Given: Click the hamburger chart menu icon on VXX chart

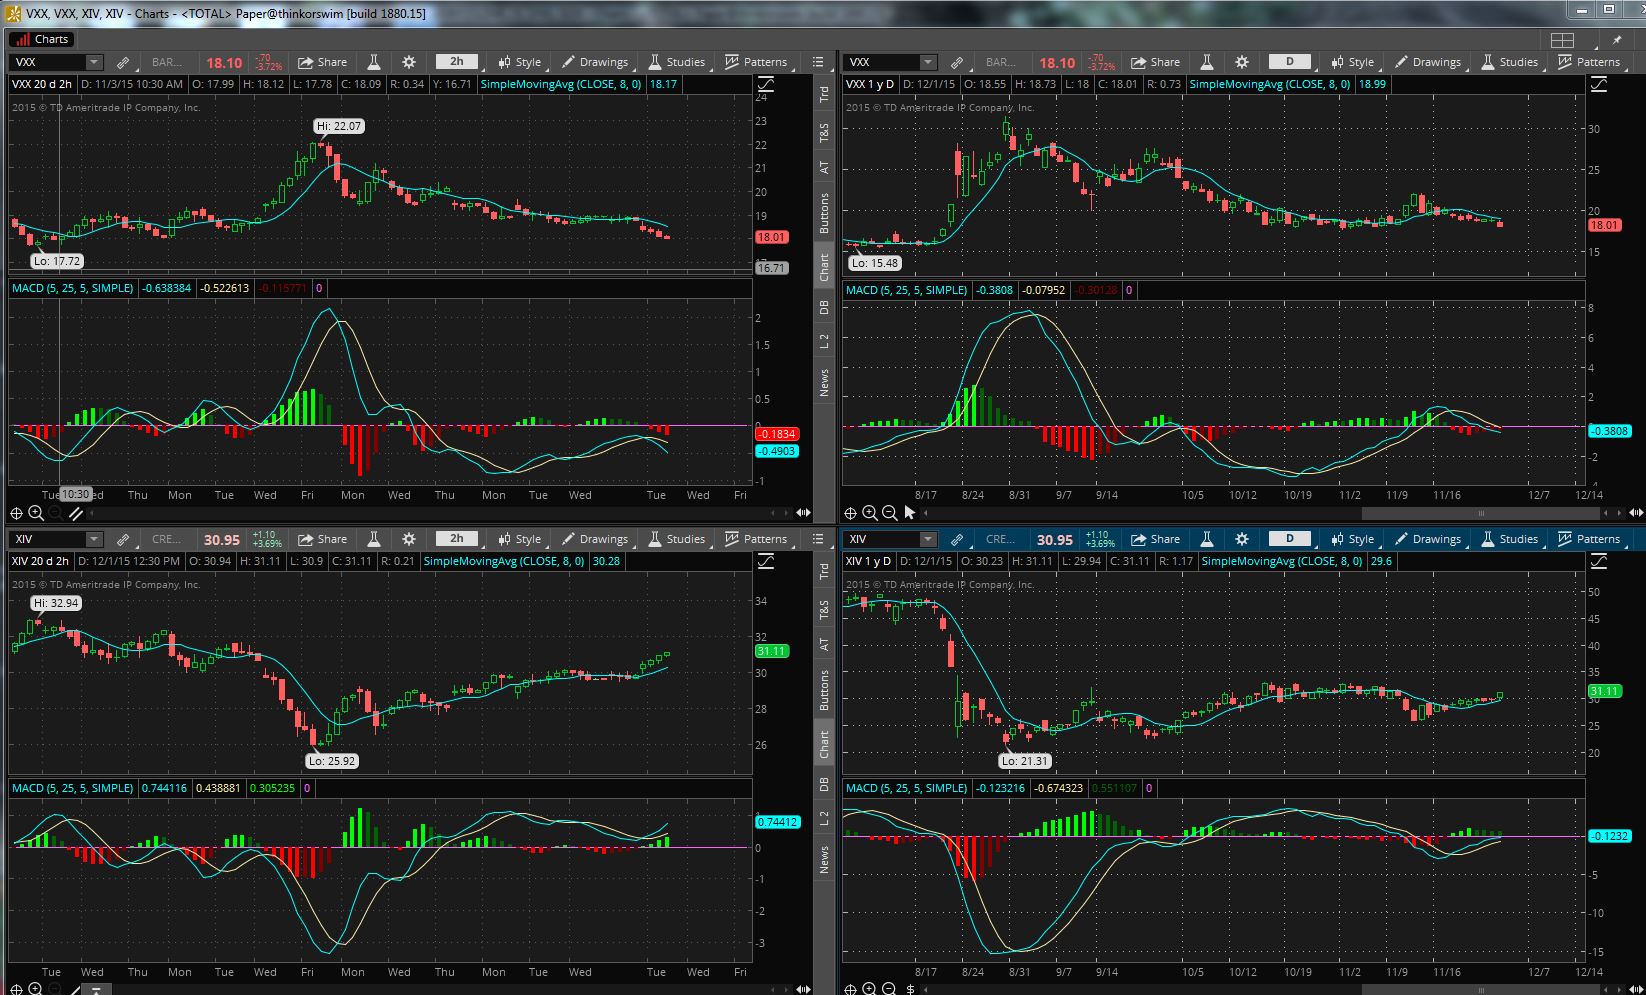Looking at the screenshot, I should pyautogui.click(x=818, y=61).
